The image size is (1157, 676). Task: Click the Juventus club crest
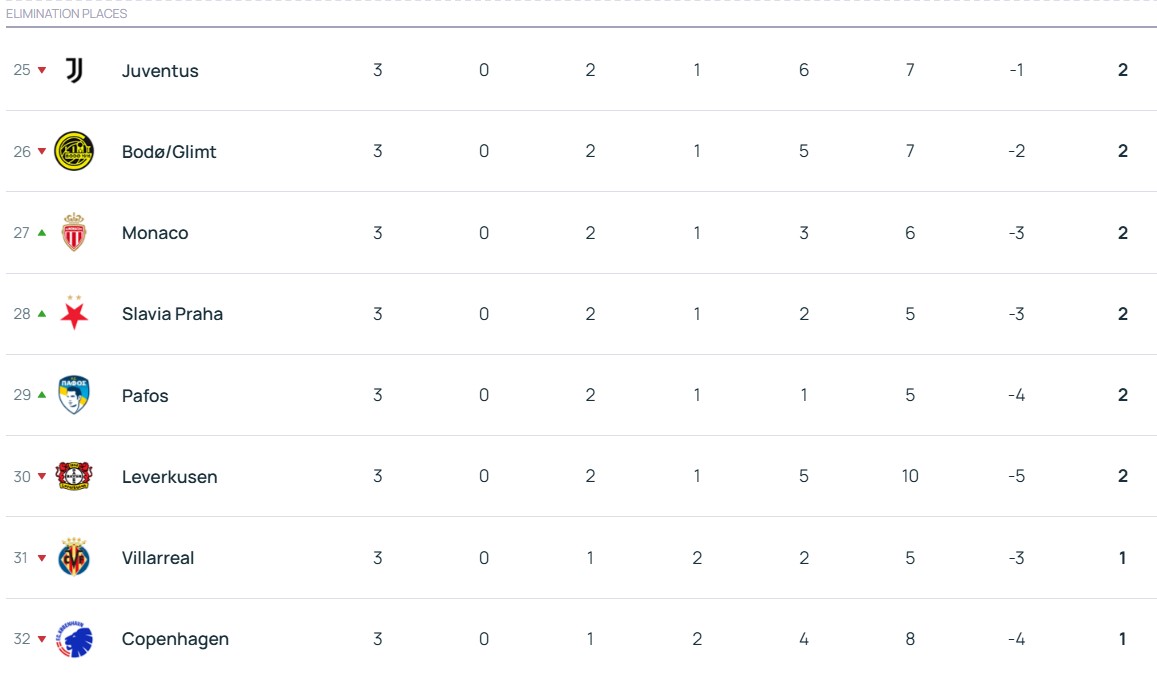(x=74, y=70)
